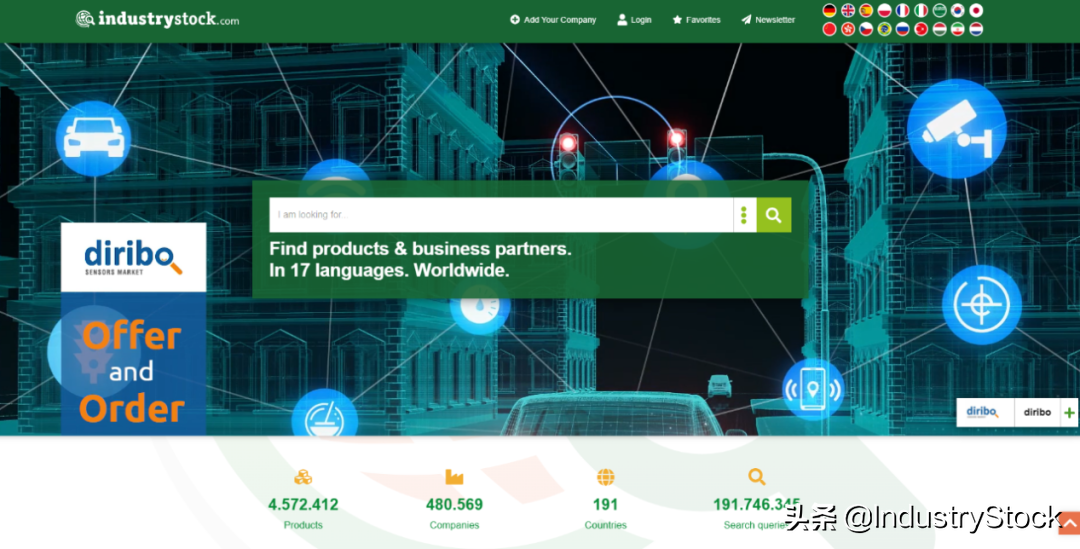This screenshot has width=1080, height=549.
Task: Select the Japanese flag
Action: 976,10
